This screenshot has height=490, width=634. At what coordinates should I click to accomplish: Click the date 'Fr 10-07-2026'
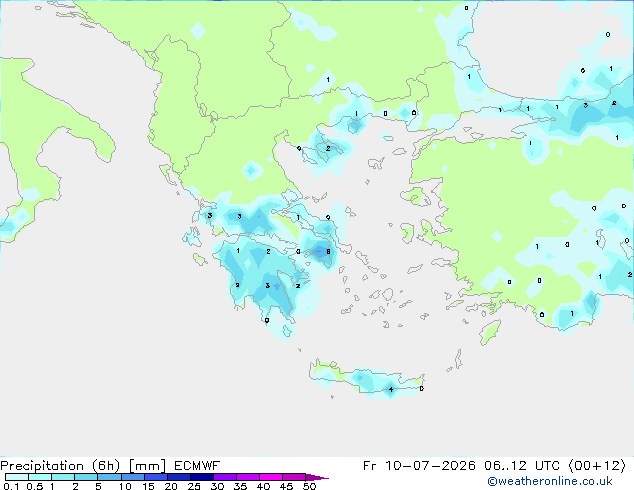coord(419,466)
